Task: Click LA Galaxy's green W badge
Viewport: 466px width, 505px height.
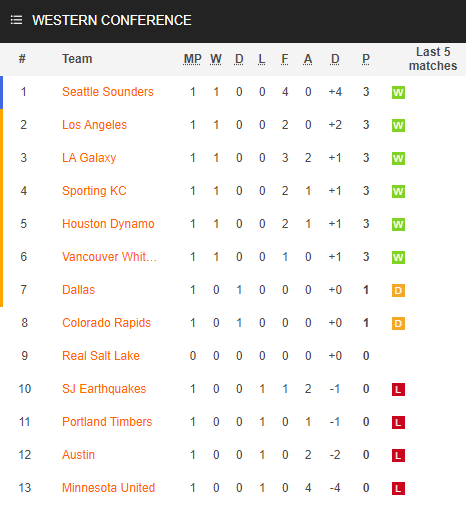Action: coord(398,158)
